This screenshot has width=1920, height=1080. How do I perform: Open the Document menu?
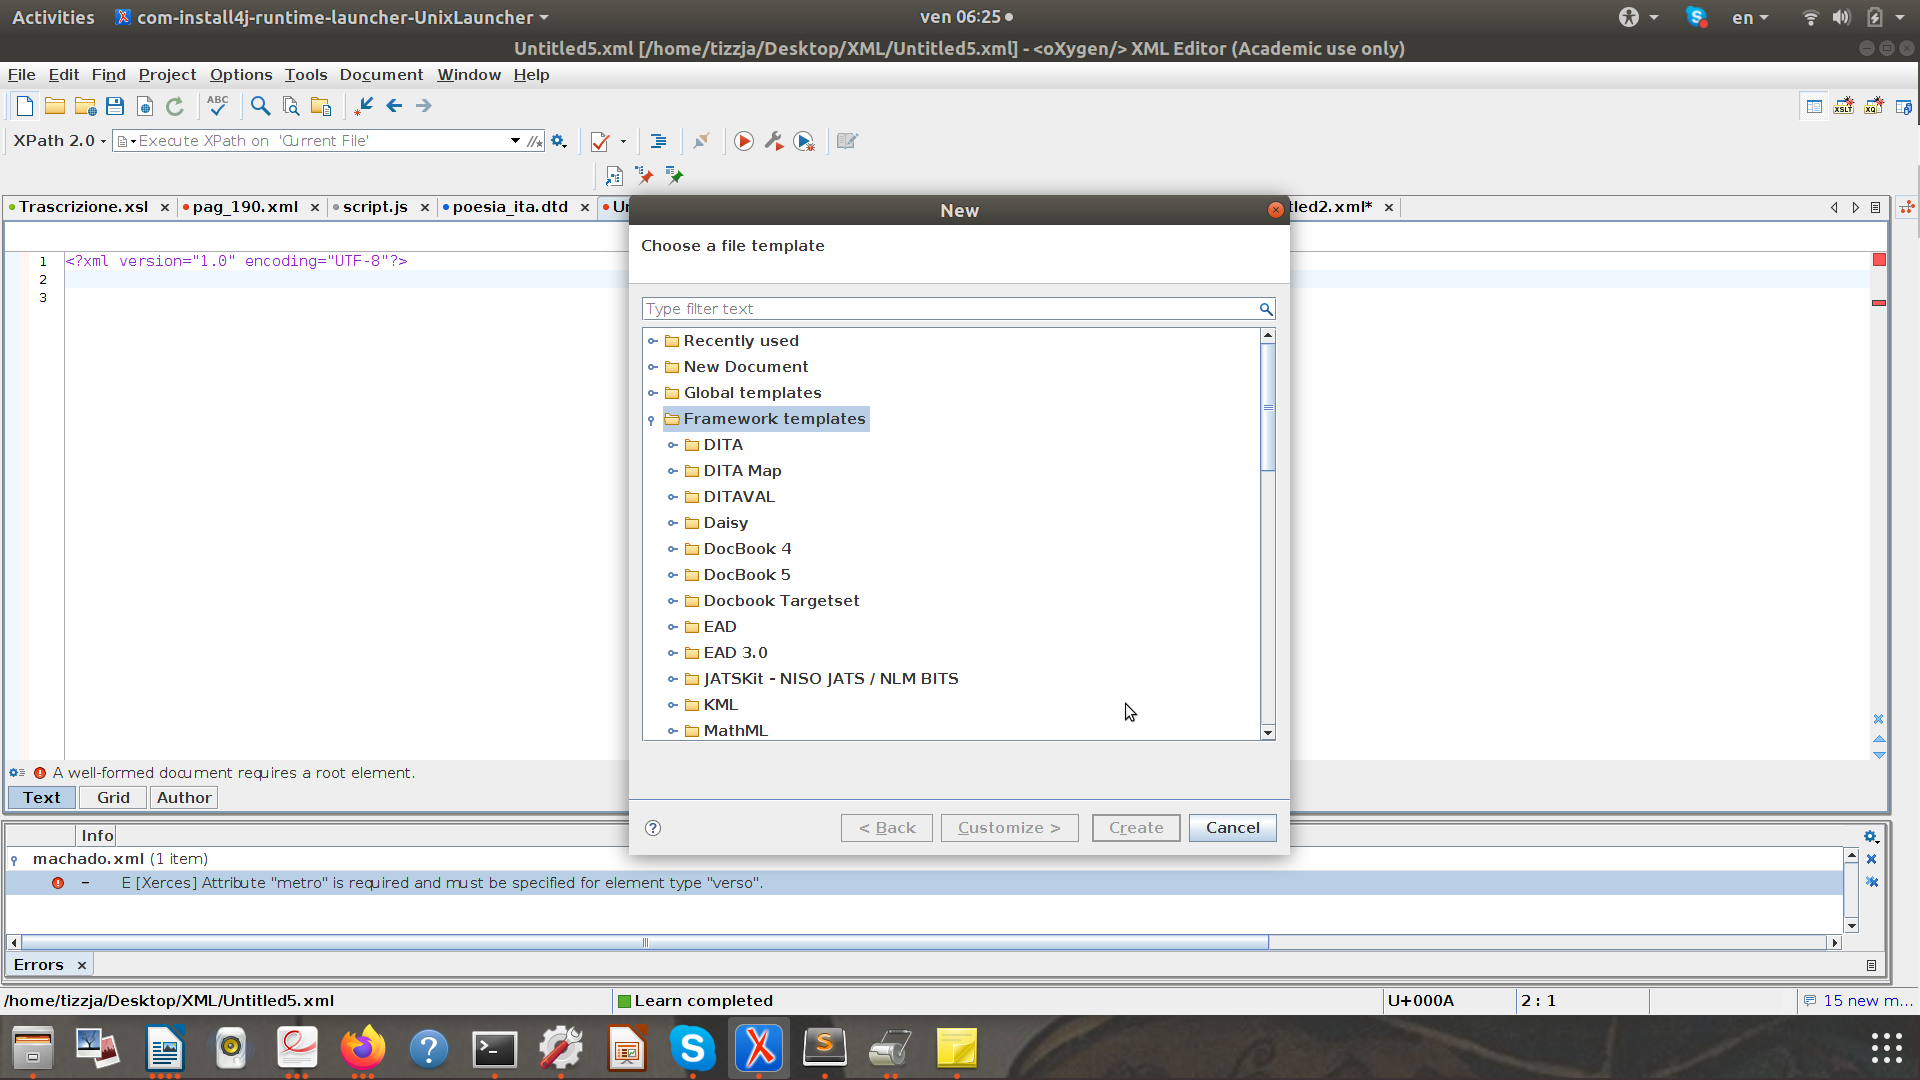coord(381,75)
